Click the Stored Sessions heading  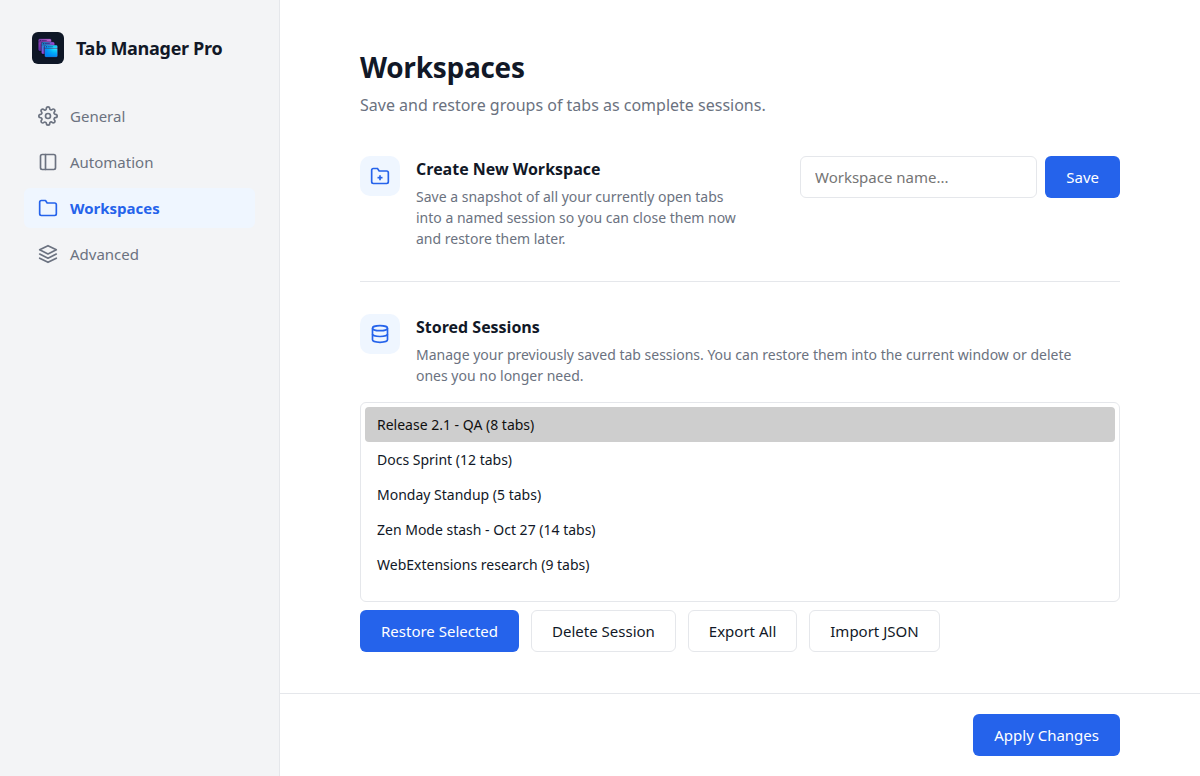click(478, 327)
